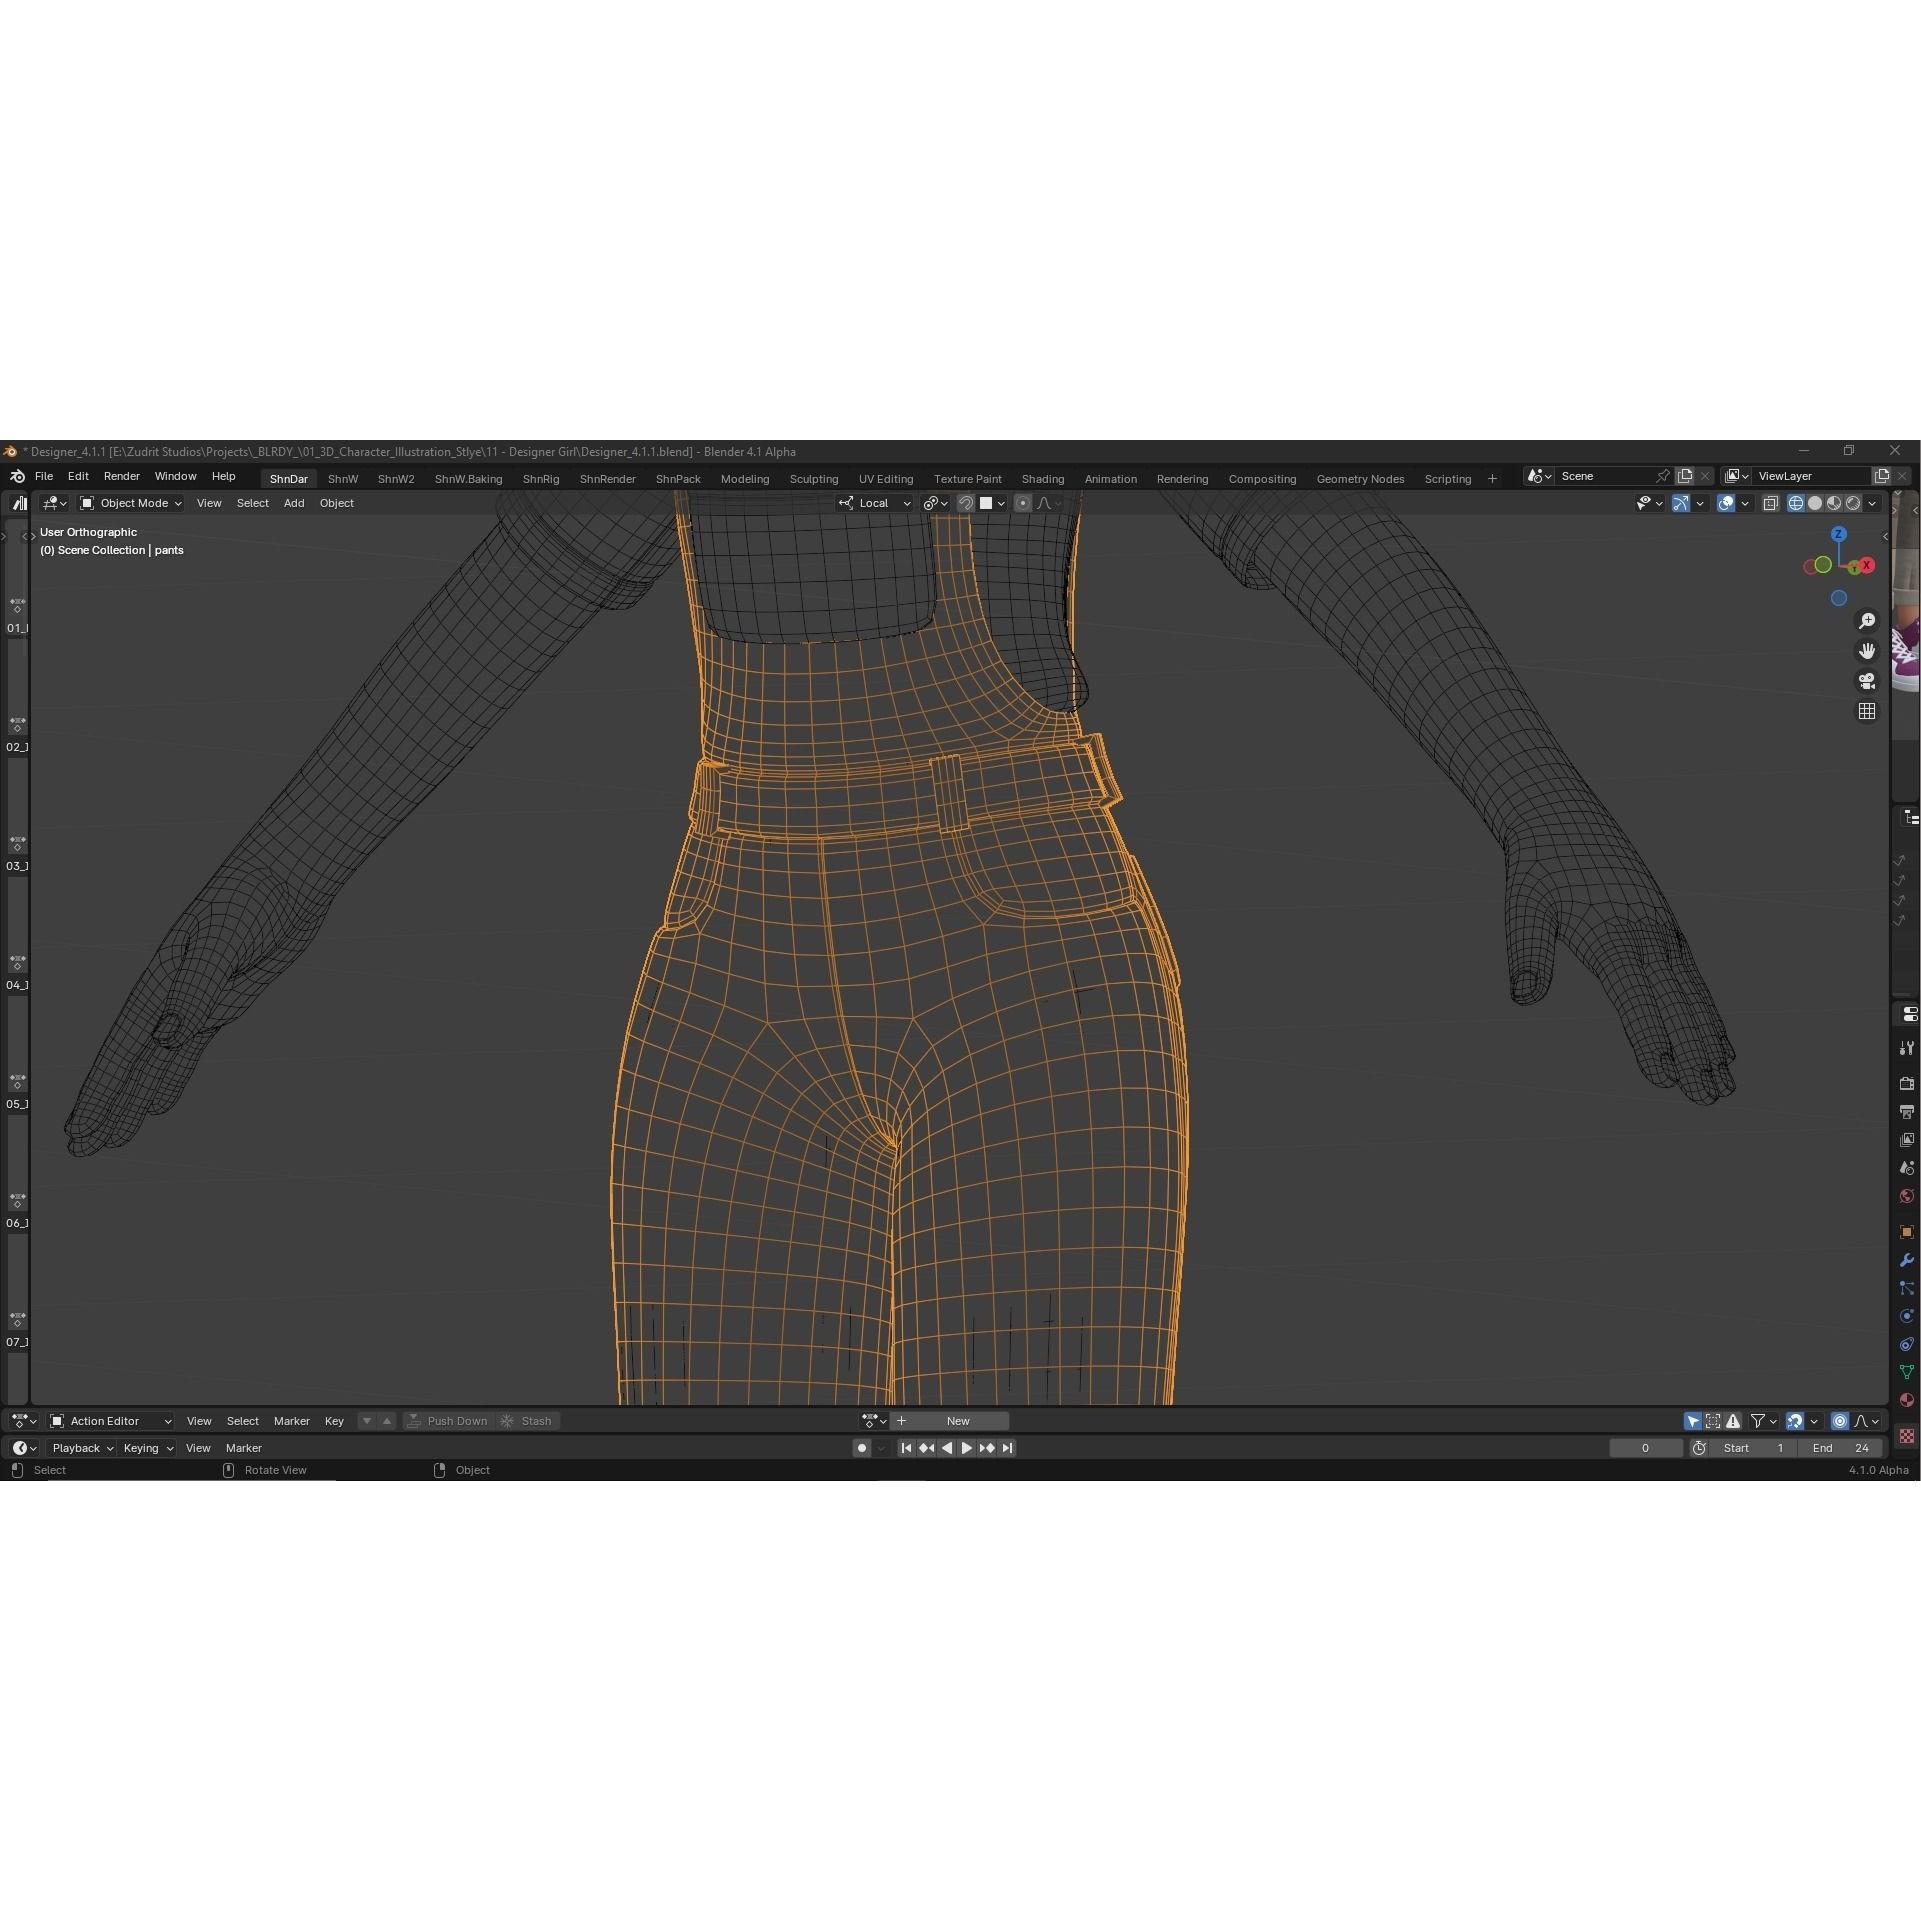
Task: Open the Playback dropdown
Action: [x=80, y=1448]
